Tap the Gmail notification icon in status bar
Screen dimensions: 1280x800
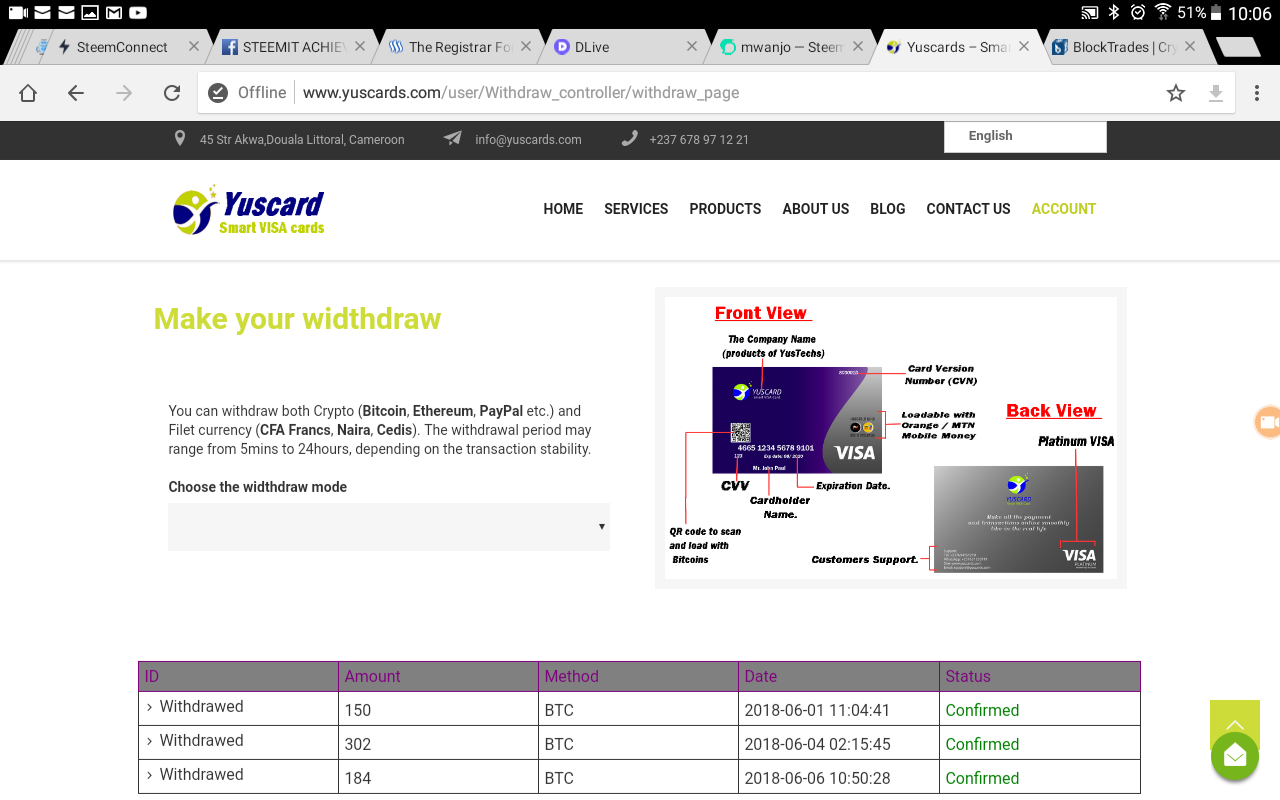(114, 13)
